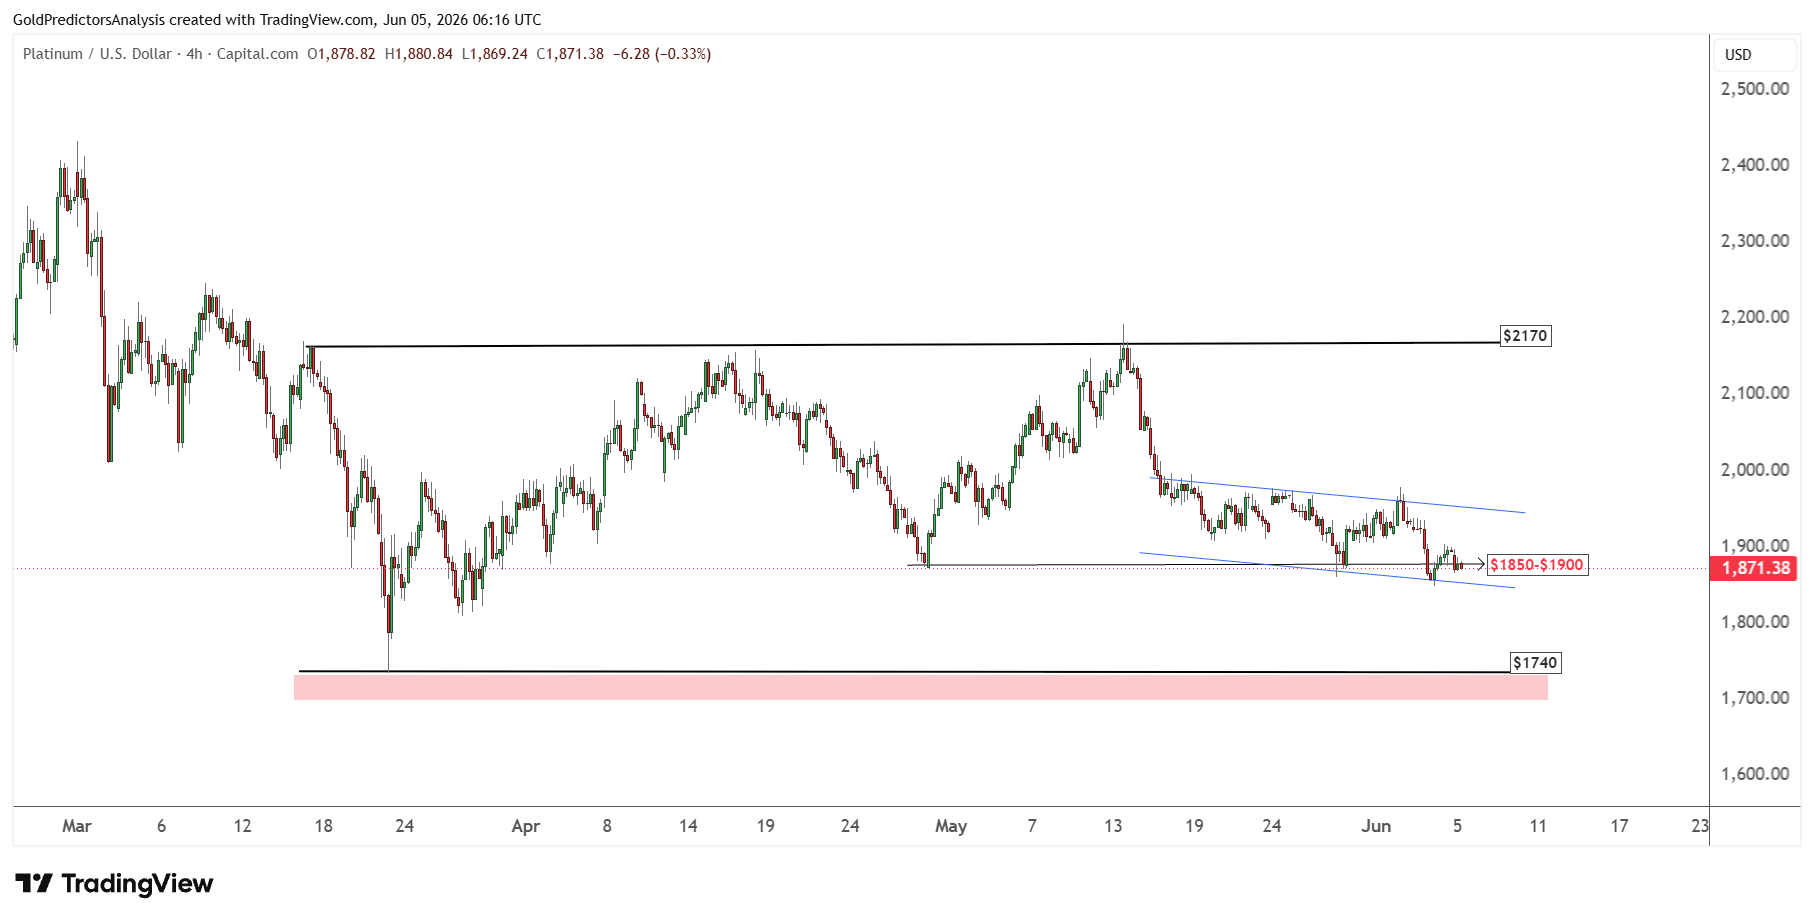Click the close value C1,871.38

(570, 54)
